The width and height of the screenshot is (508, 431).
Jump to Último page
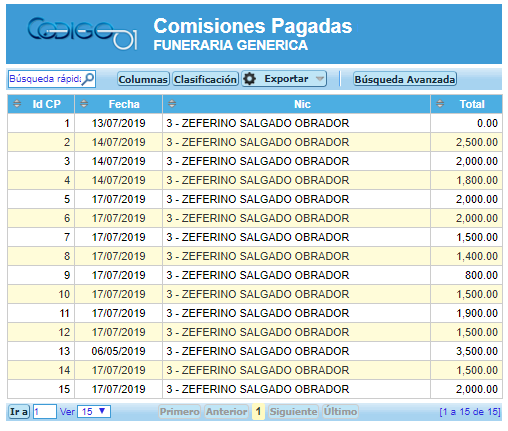tap(340, 412)
